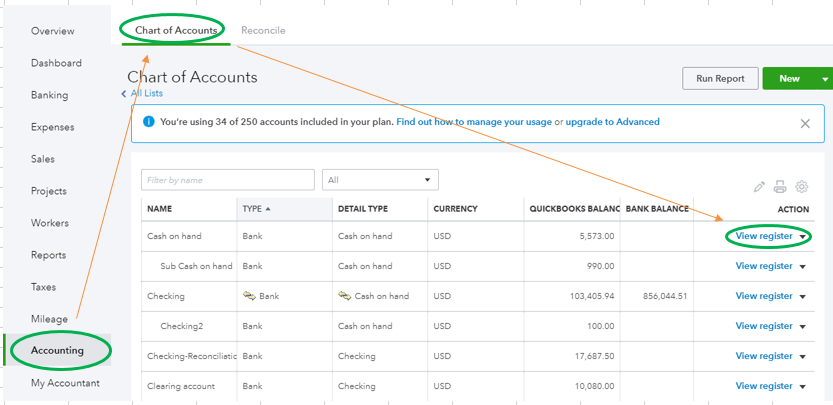View register for Cash on hand
The image size is (833, 405).
point(764,237)
